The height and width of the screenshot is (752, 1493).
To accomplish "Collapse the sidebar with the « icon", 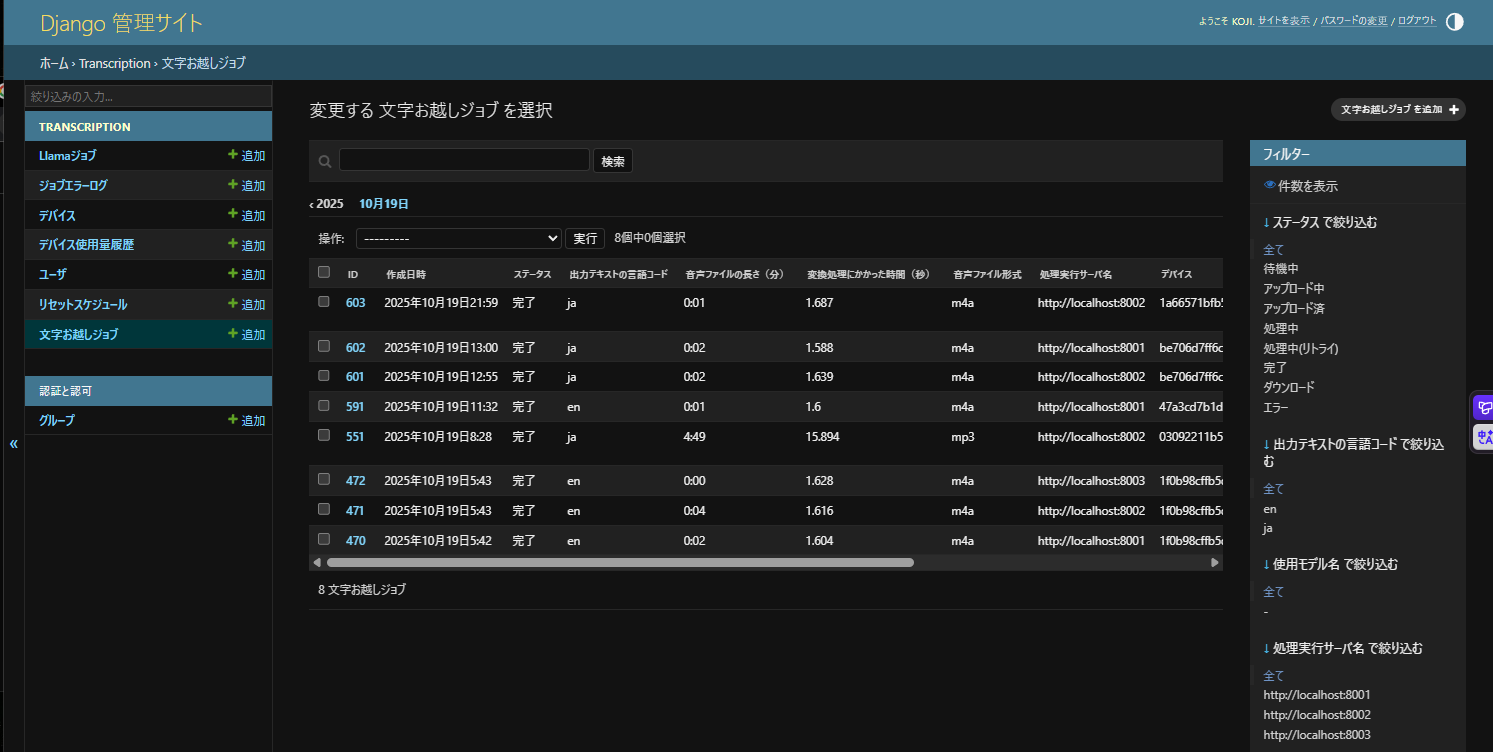I will [13, 443].
